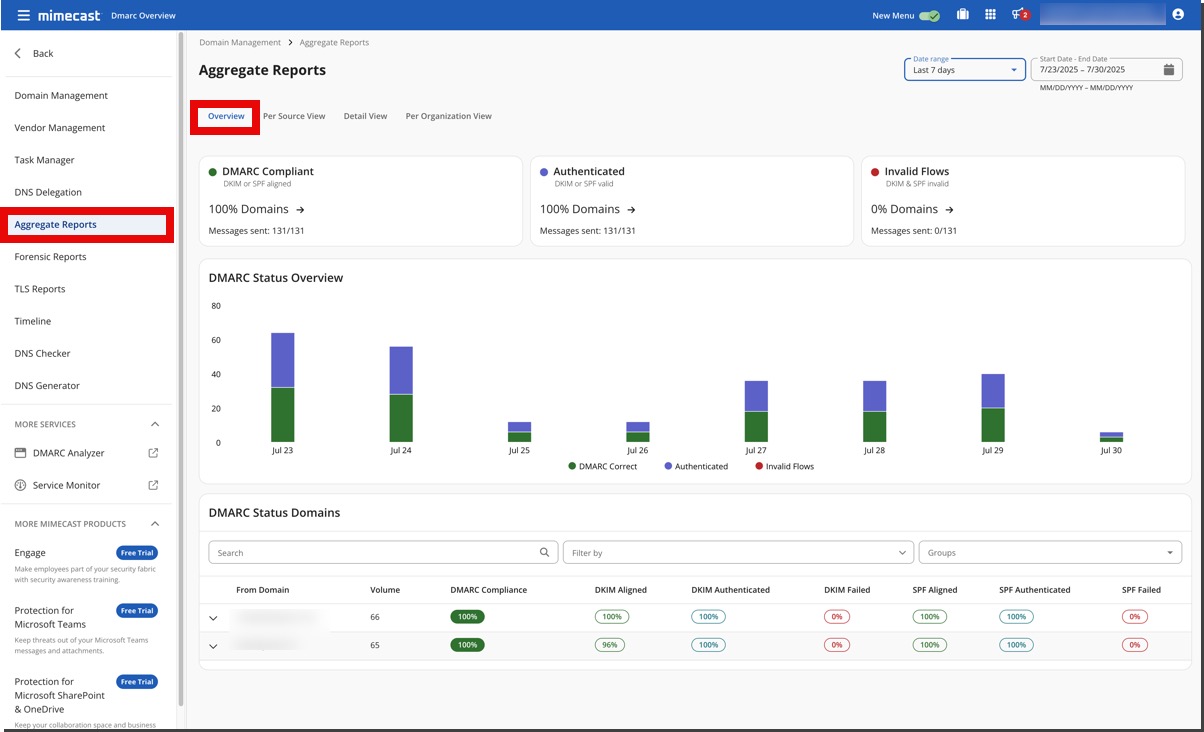The height and width of the screenshot is (732, 1204).
Task: Open Invalid Flows 0% Domains arrow
Action: pyautogui.click(x=949, y=210)
